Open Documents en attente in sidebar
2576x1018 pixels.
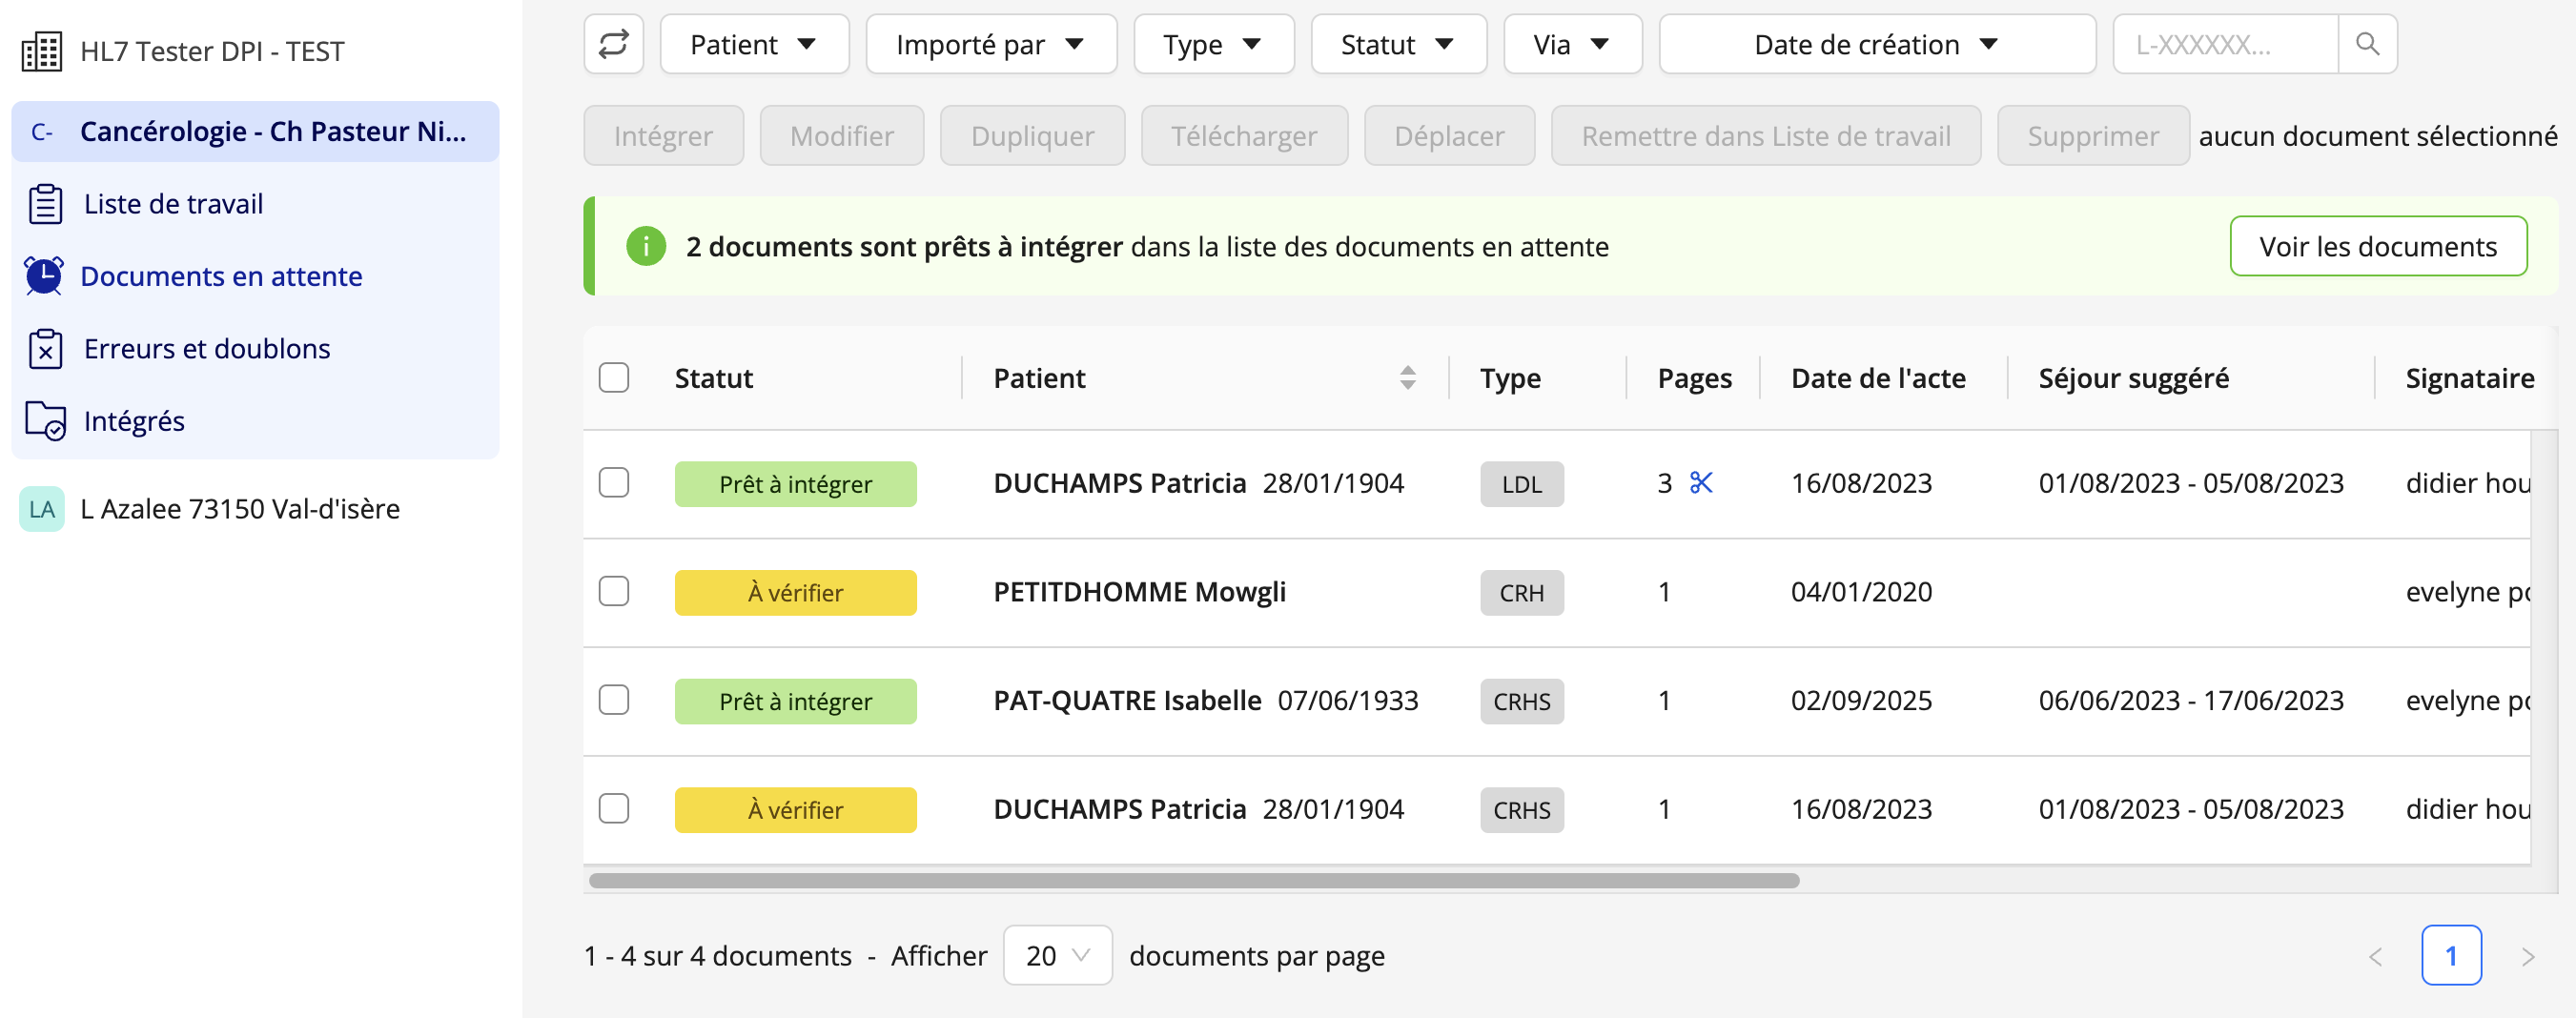255,276
